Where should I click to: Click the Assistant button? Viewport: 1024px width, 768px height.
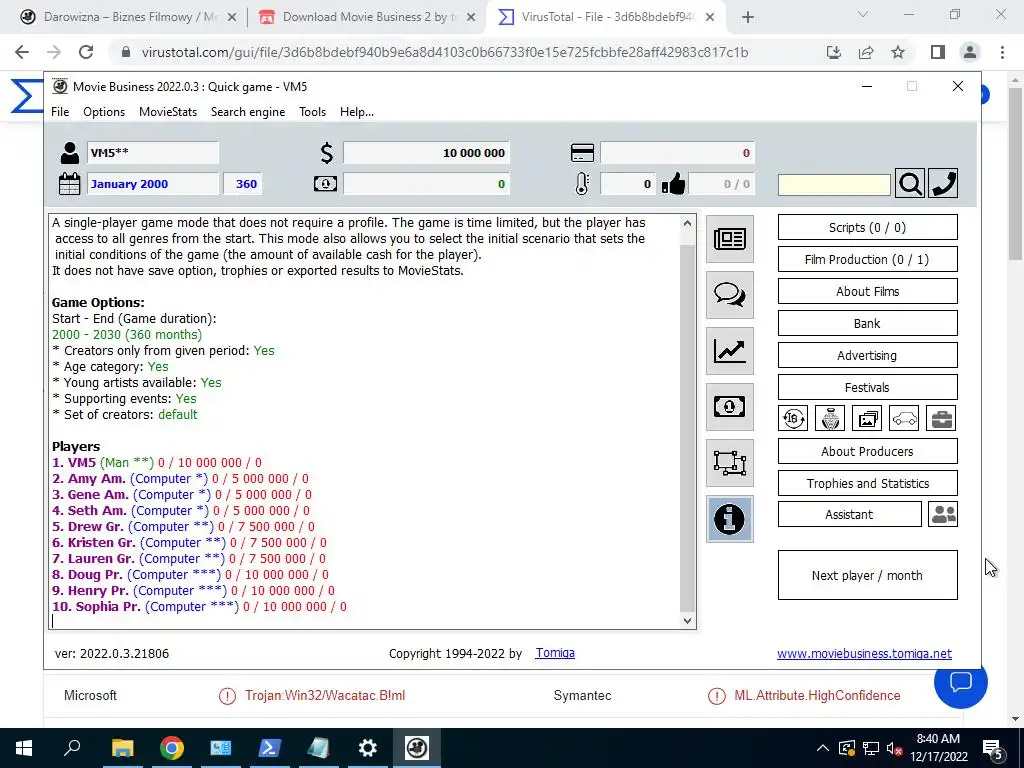[x=850, y=515]
